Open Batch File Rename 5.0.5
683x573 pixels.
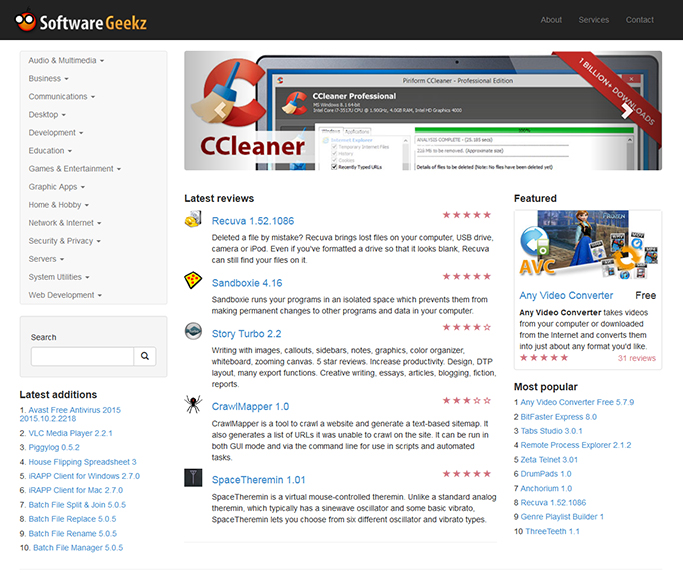click(x=73, y=533)
